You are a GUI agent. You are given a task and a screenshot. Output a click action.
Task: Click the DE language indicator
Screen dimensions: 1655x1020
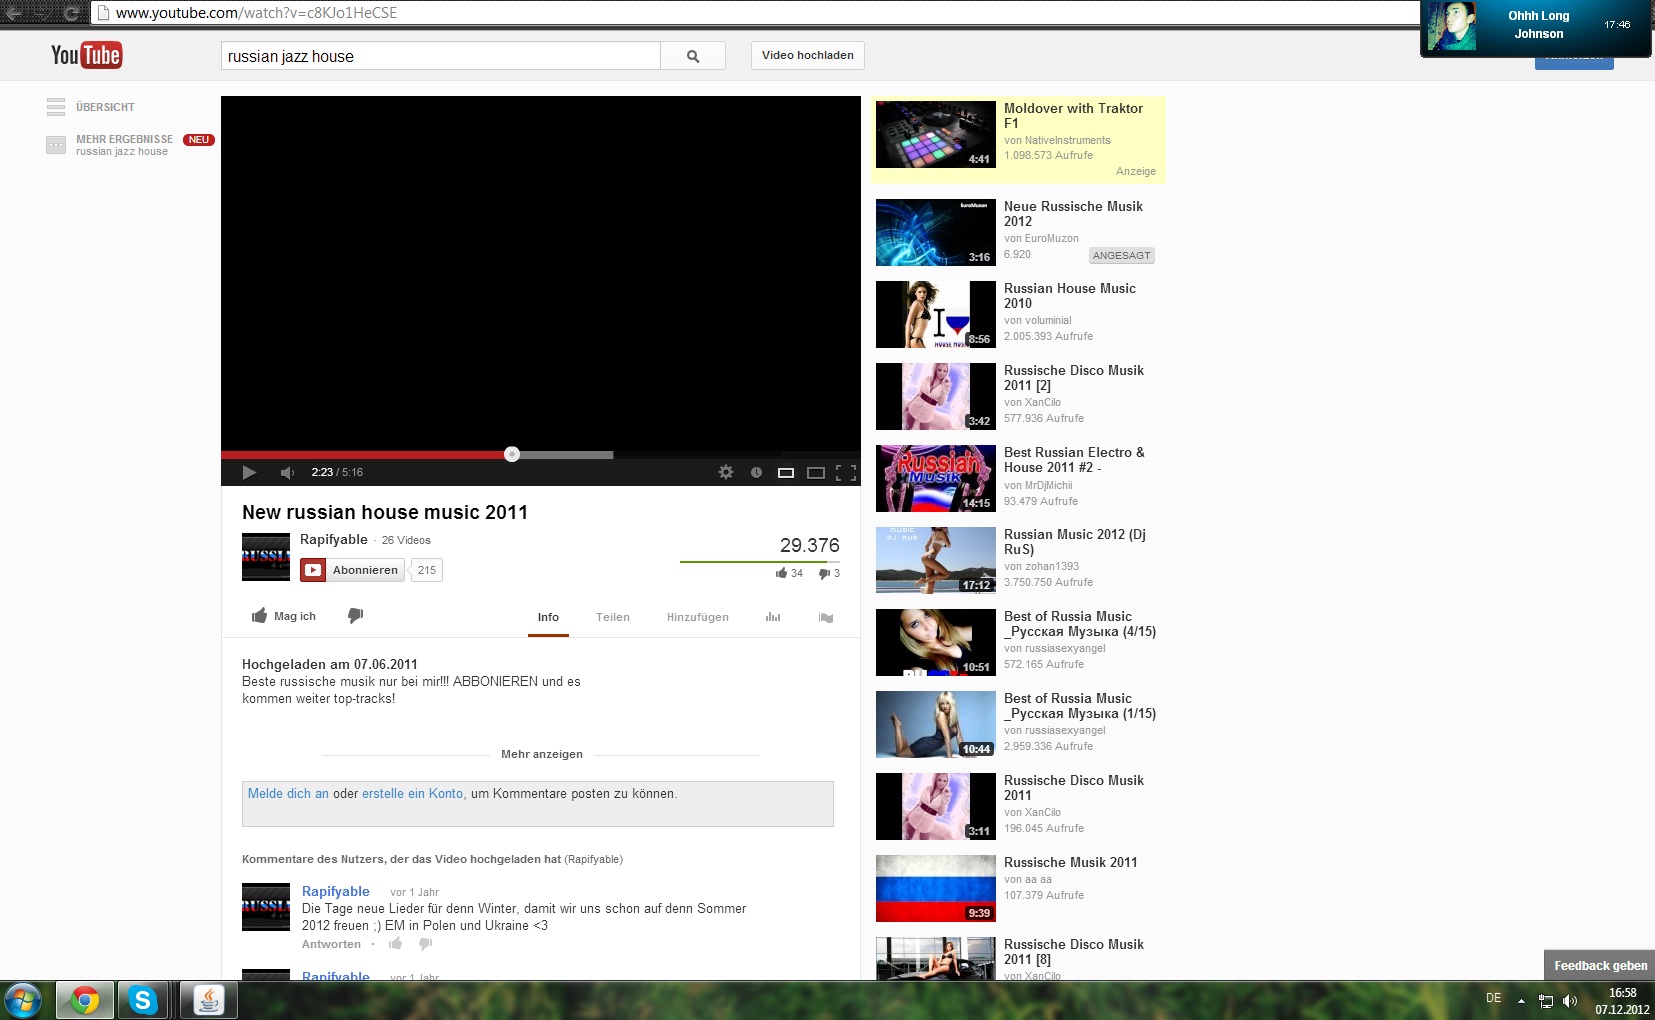[1493, 998]
